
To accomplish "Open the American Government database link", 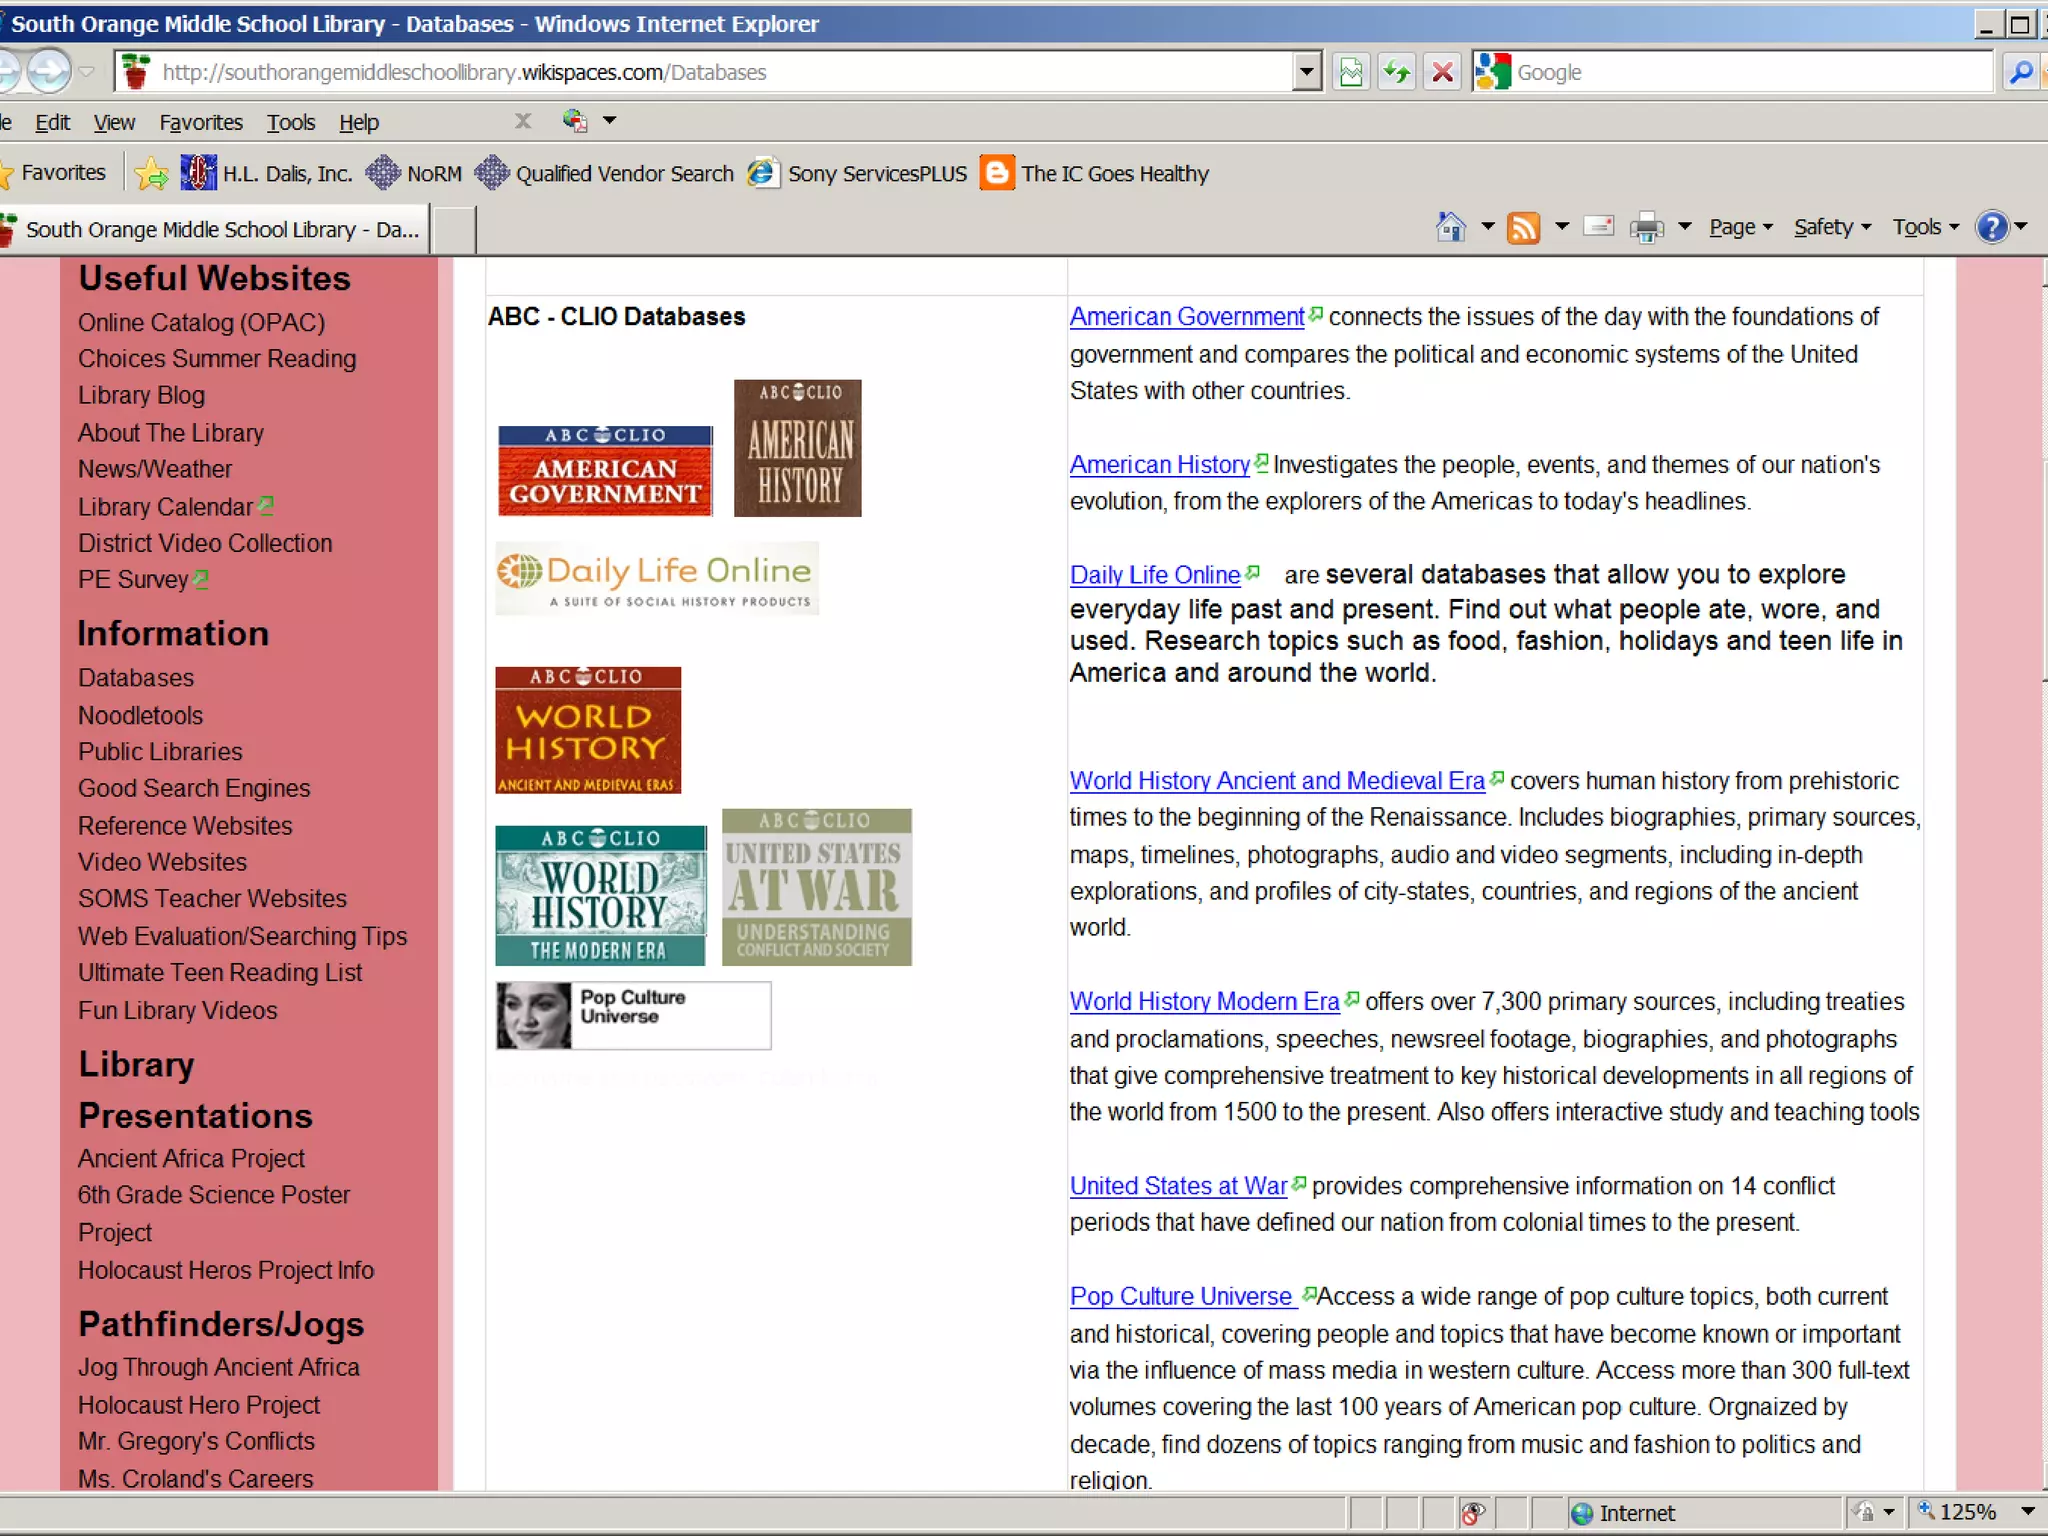I will click(1186, 317).
